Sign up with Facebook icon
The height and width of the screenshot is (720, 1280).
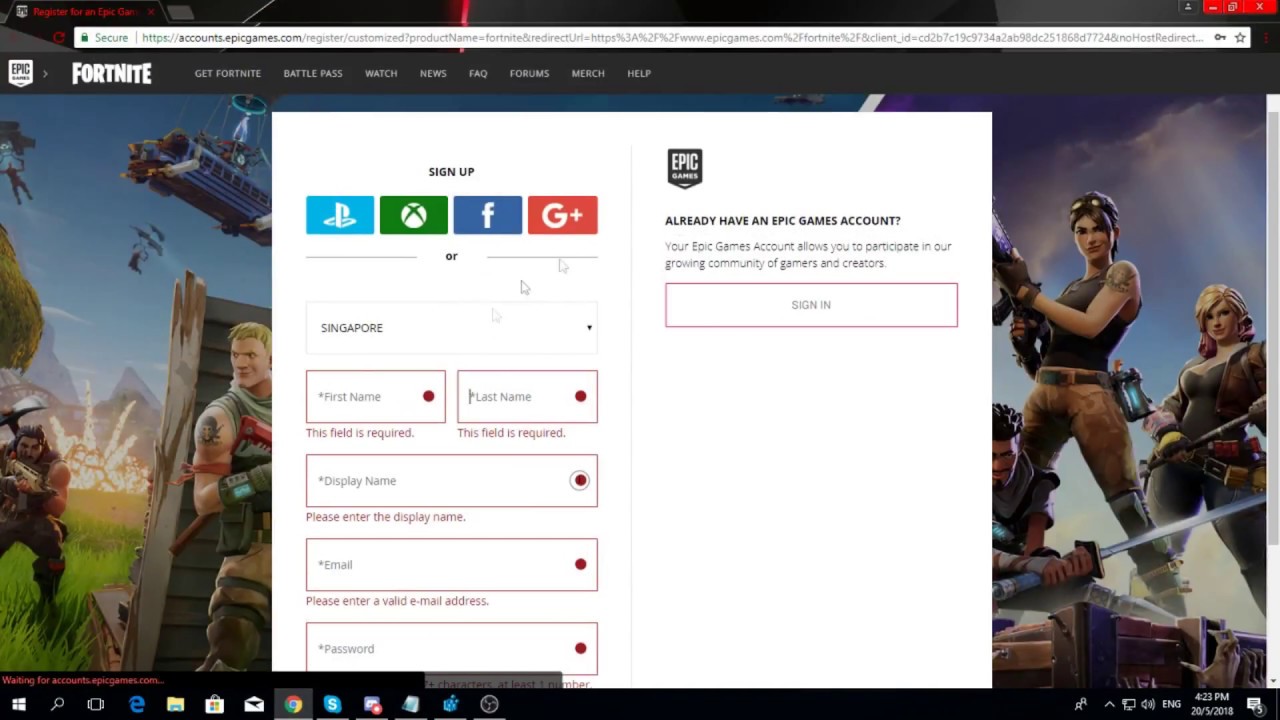[x=488, y=215]
